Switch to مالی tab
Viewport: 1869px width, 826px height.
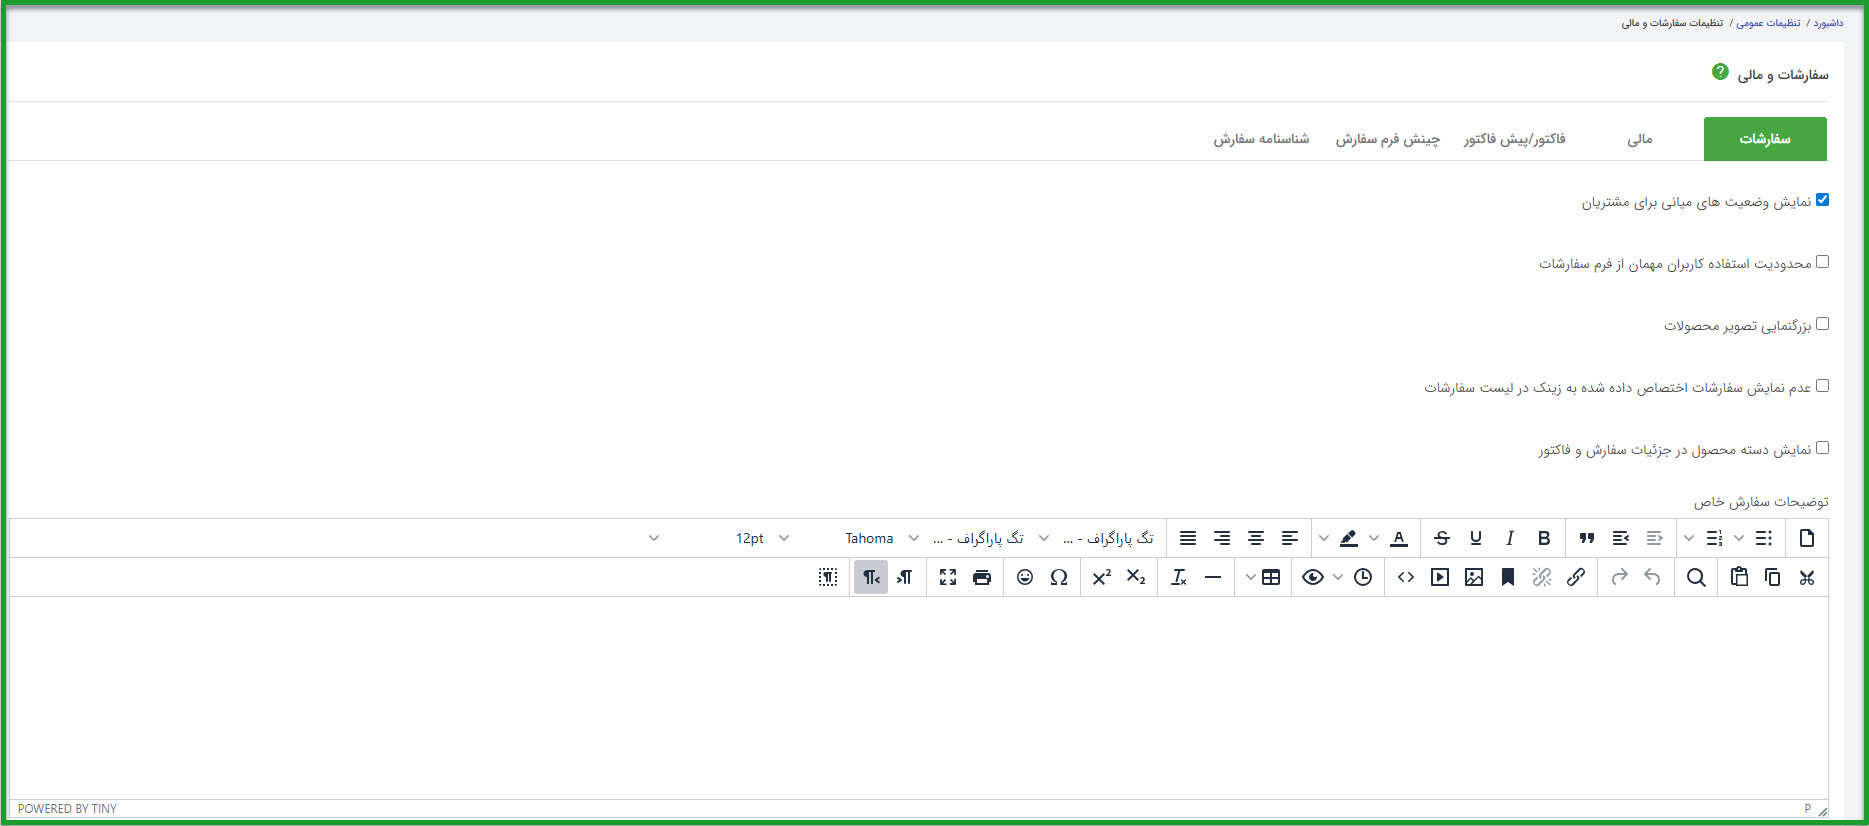tap(1640, 139)
